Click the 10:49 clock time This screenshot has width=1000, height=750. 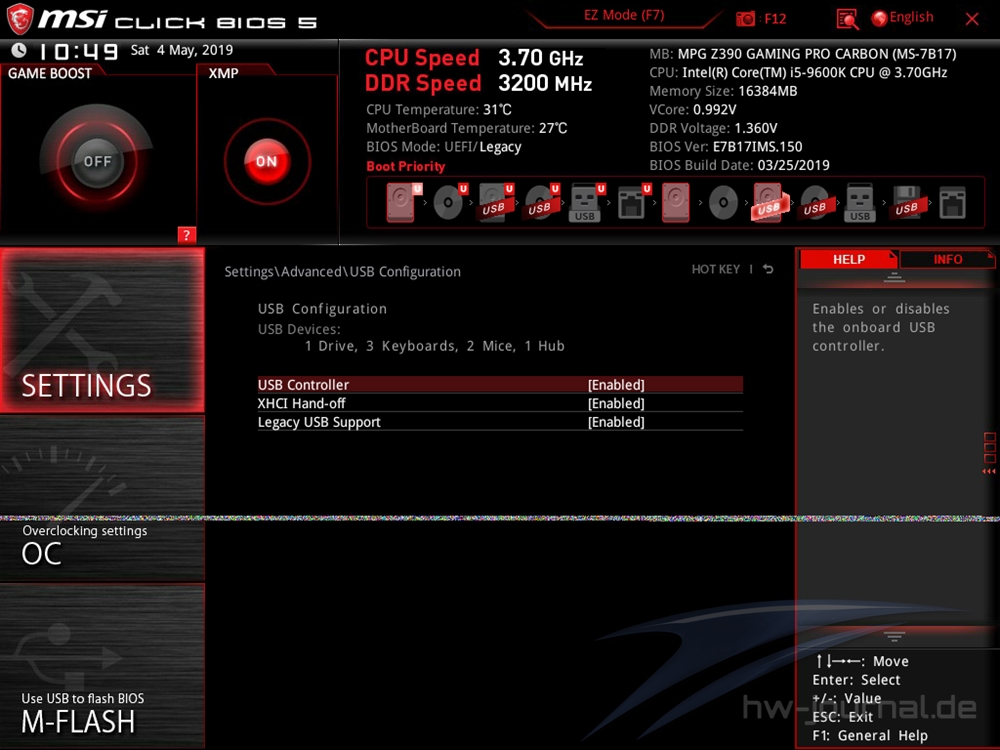click(79, 51)
